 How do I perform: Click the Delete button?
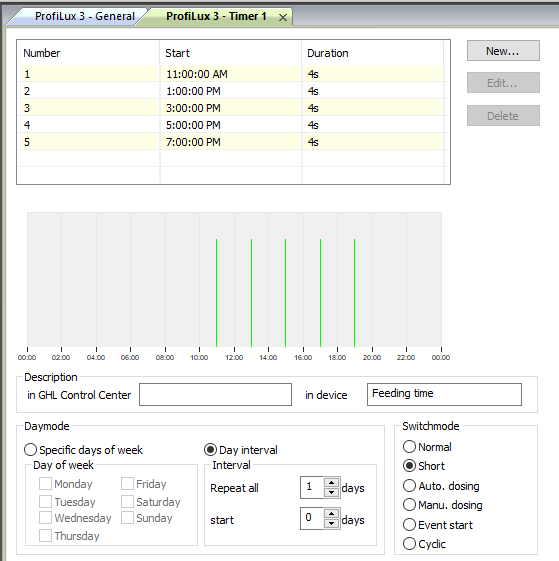[503, 116]
